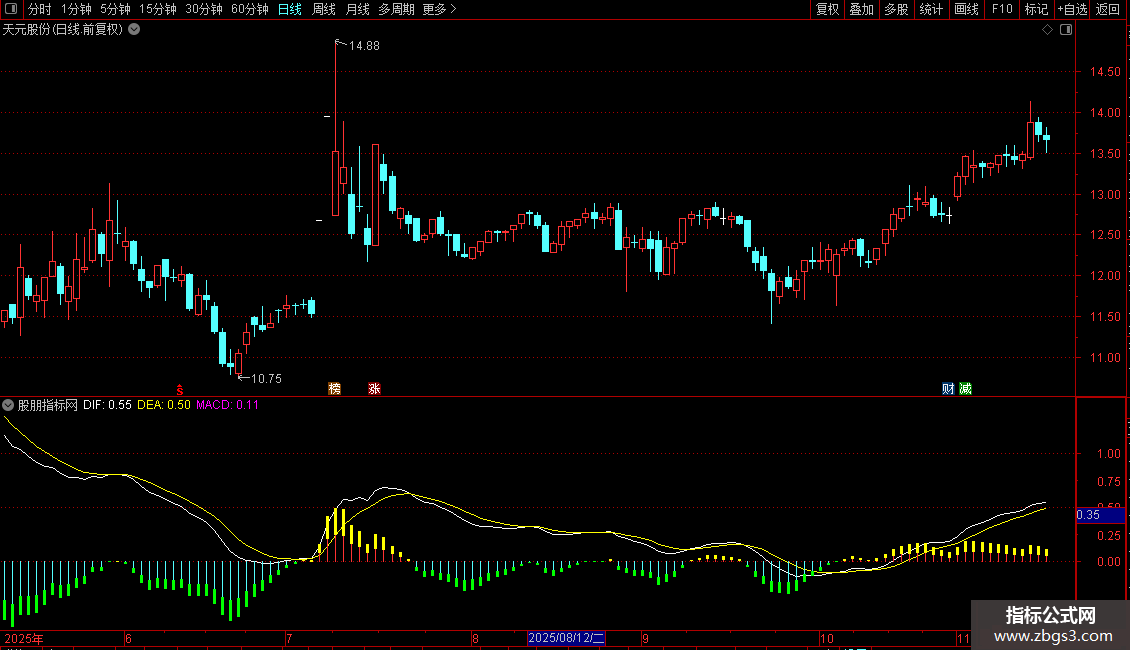Click the red $ marker under chart

(180, 390)
